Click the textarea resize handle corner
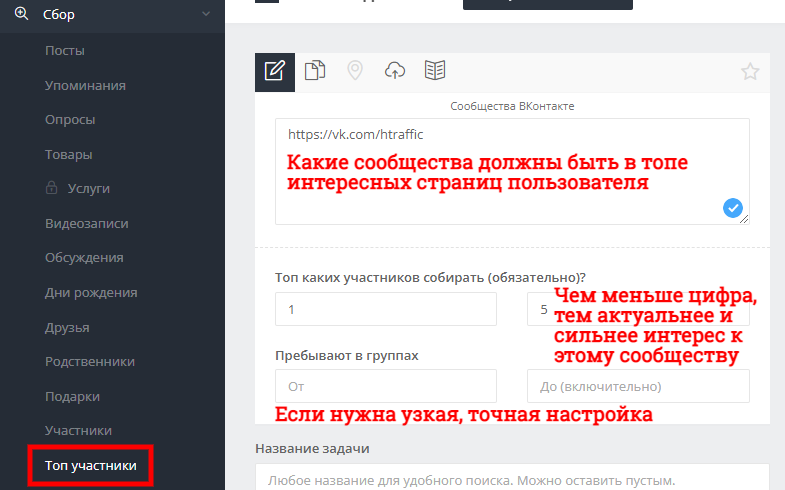This screenshot has height=490, width=785. (744, 219)
